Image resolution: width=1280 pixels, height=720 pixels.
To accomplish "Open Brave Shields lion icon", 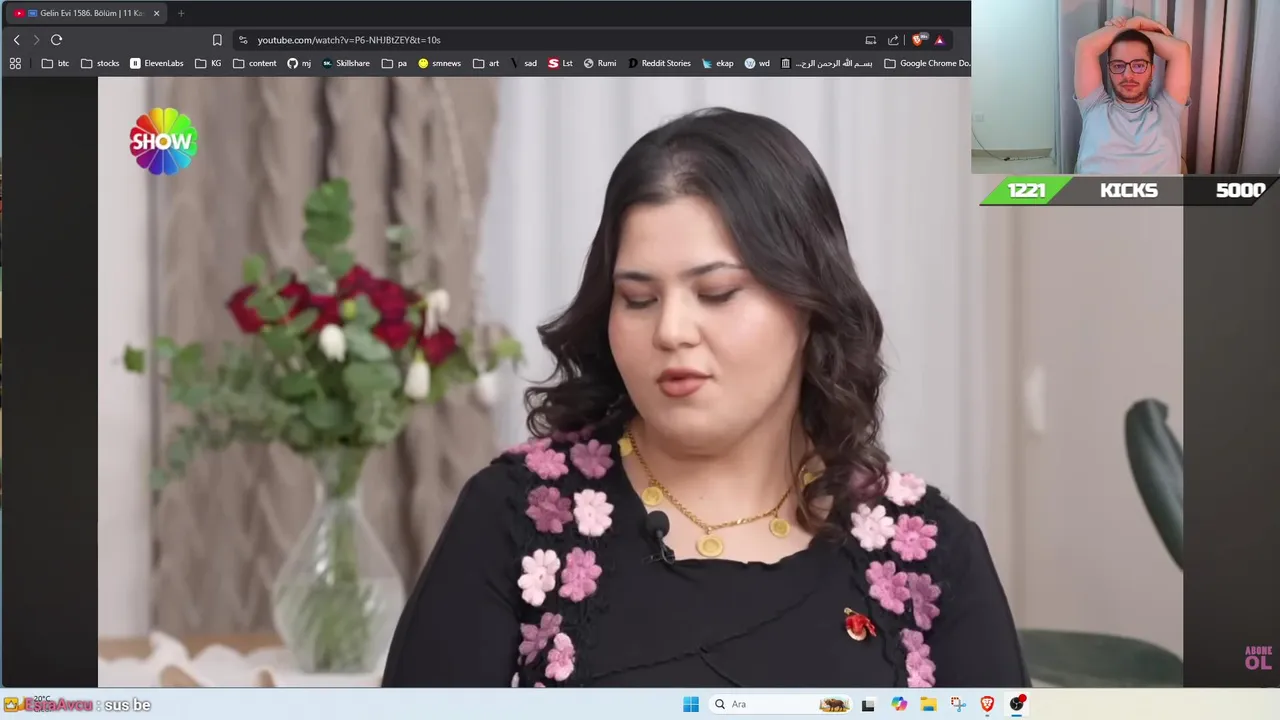I will [918, 40].
